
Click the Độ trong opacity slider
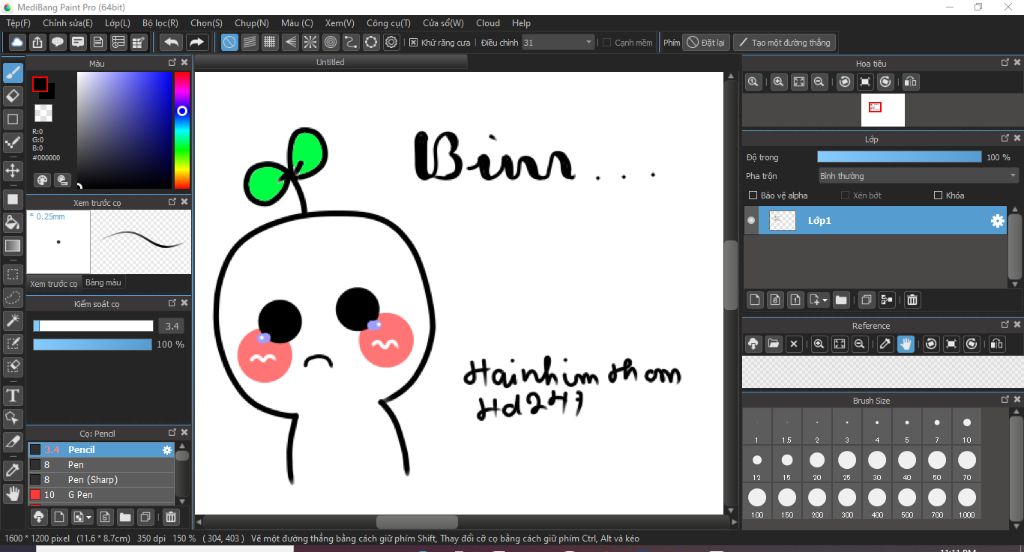click(899, 157)
